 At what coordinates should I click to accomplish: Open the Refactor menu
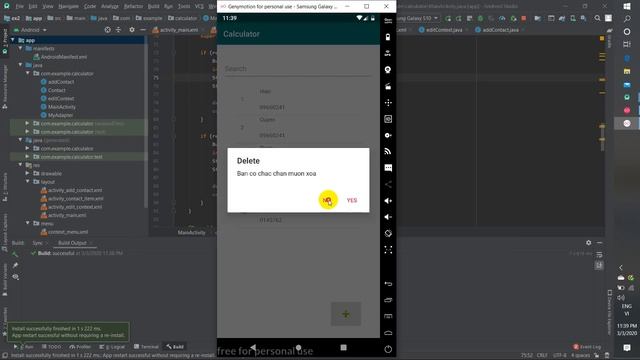pyautogui.click(x=133, y=7)
